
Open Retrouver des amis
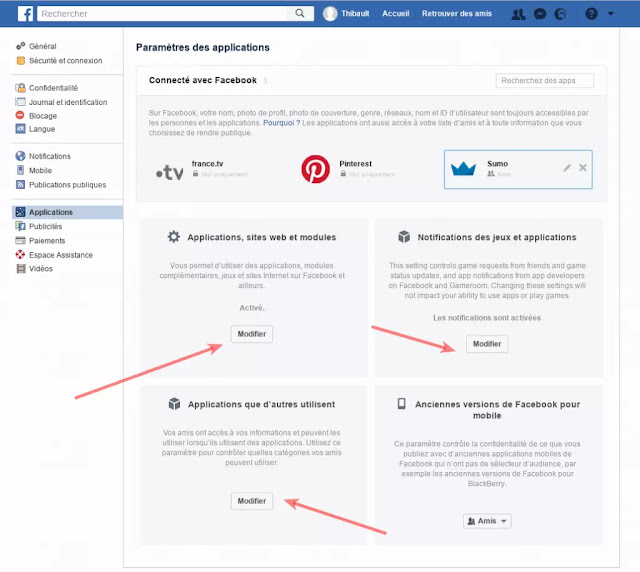pyautogui.click(x=457, y=13)
